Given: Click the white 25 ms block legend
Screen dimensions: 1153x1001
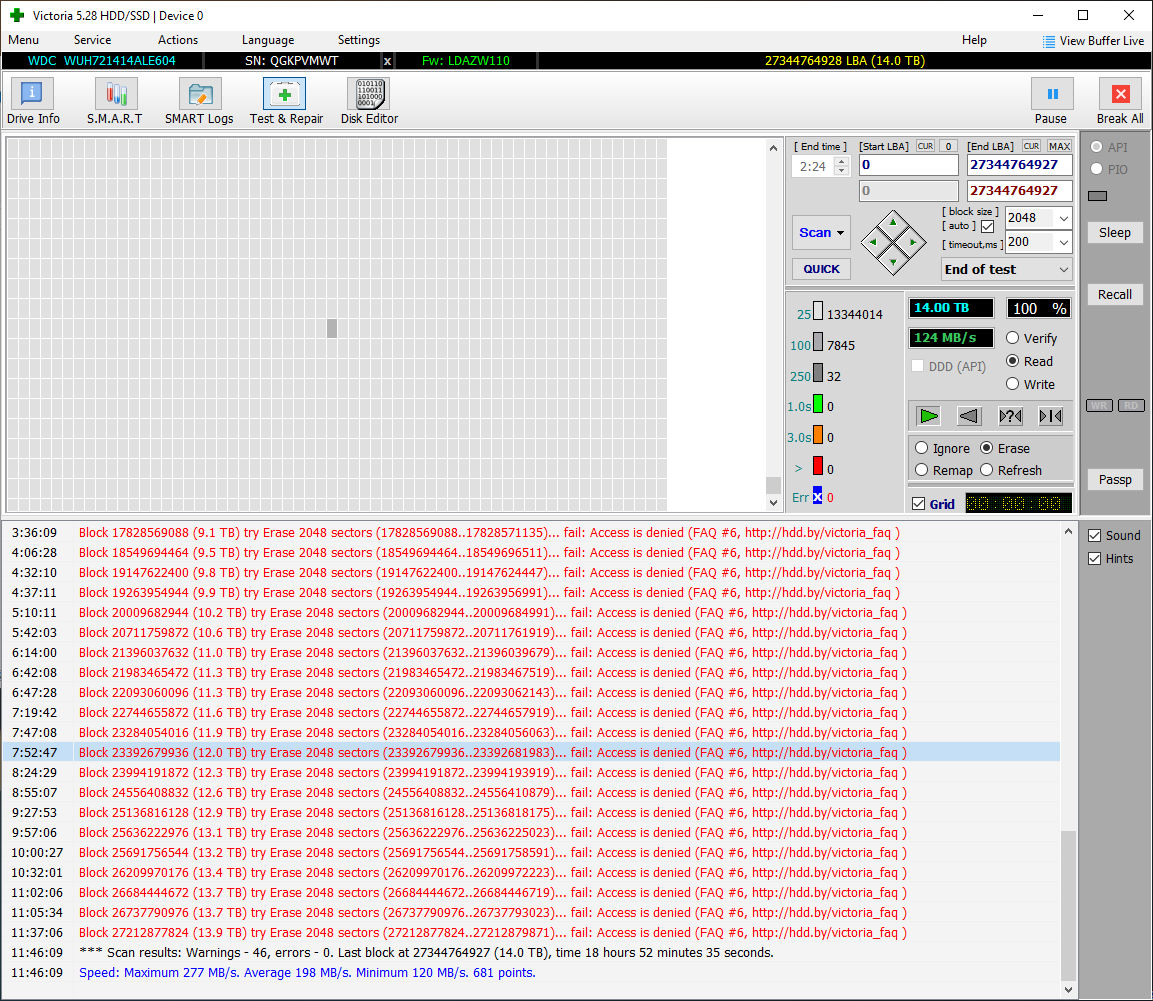Looking at the screenshot, I should coord(818,312).
